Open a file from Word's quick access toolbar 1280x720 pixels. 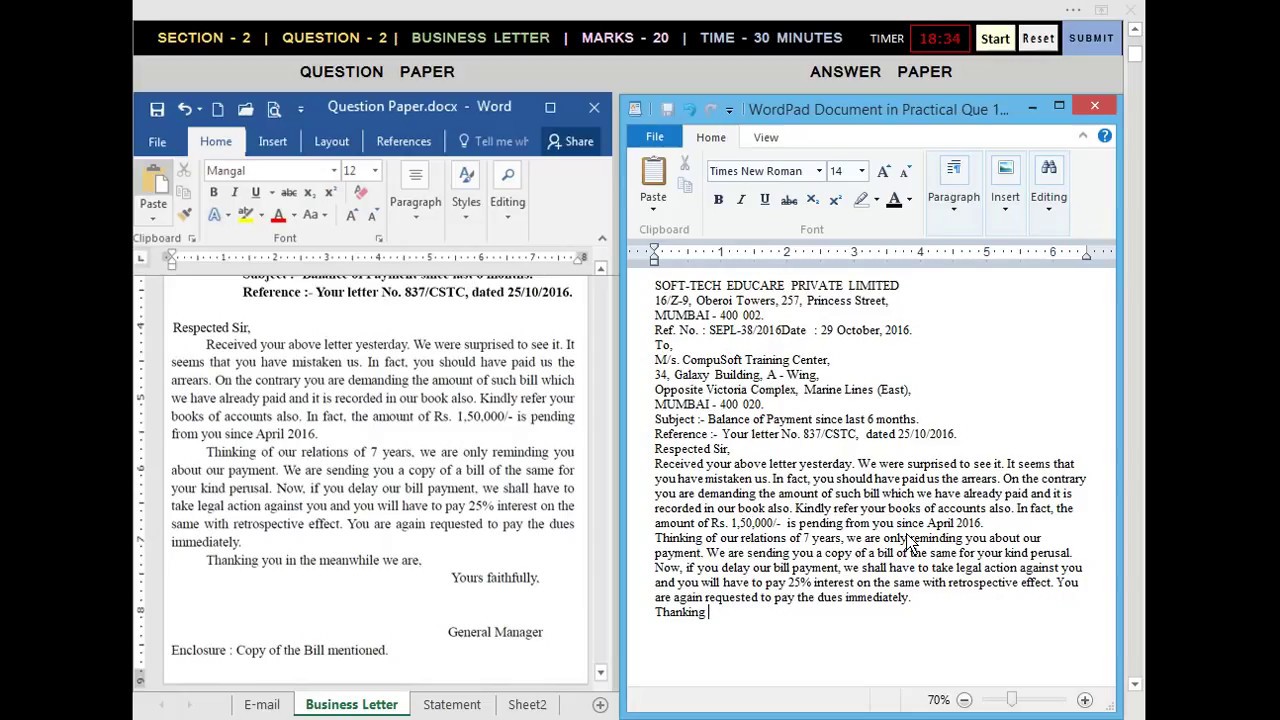(245, 109)
